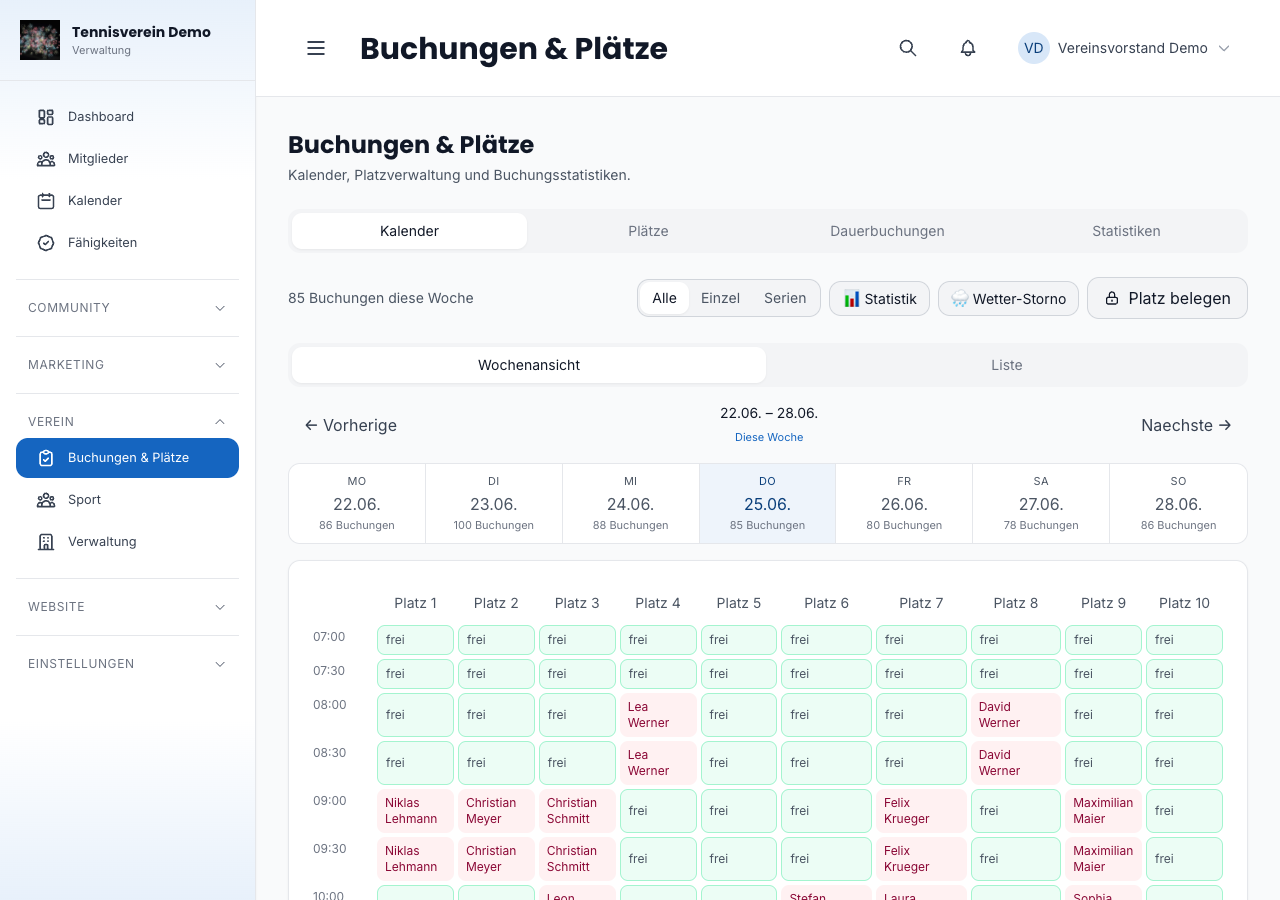Click the Statistik button

880,299
